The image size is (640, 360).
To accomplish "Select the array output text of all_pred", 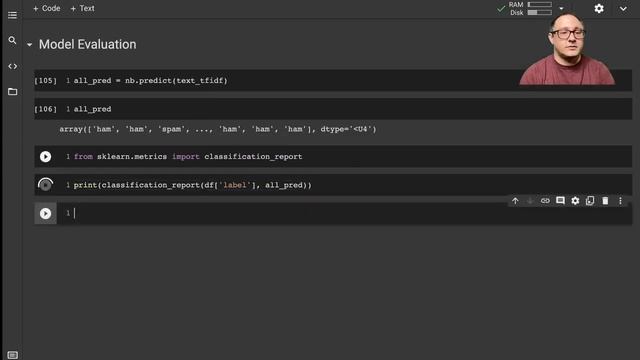I will pos(218,129).
